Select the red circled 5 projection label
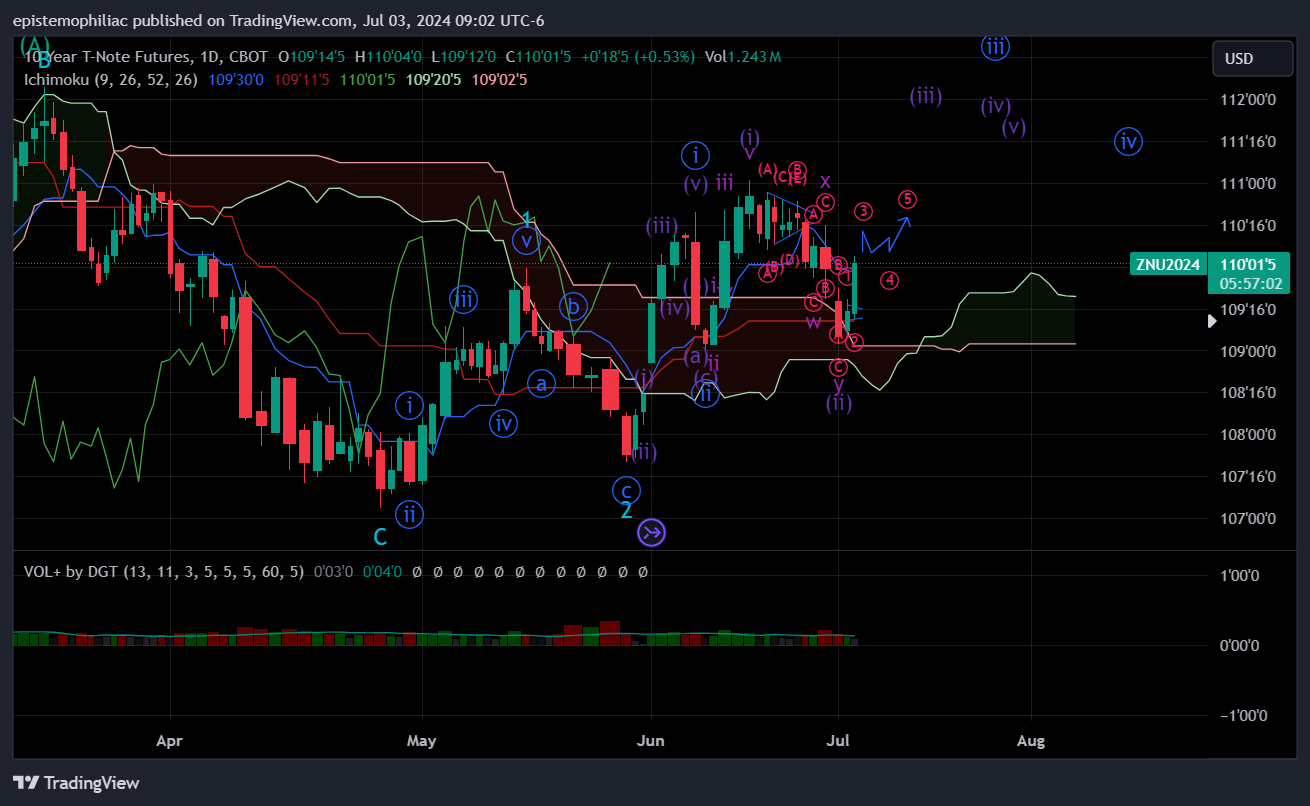Image resolution: width=1310 pixels, height=806 pixels. click(906, 198)
